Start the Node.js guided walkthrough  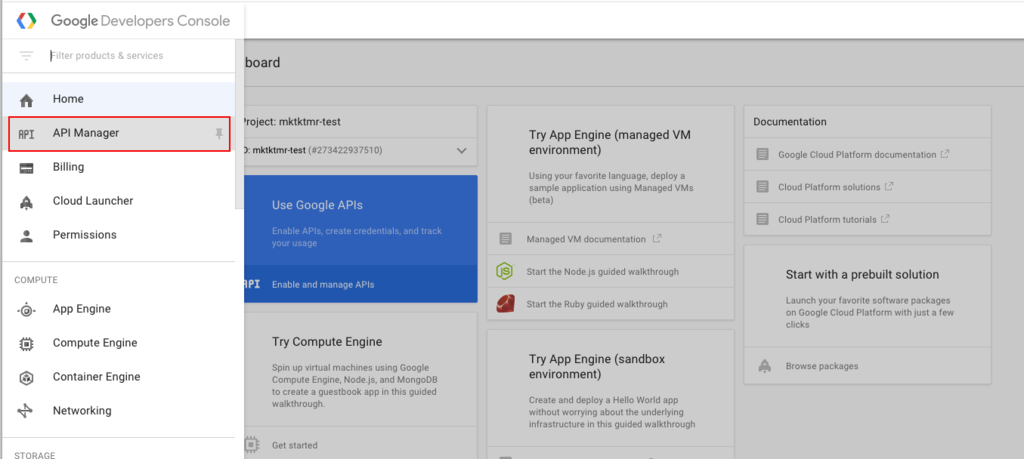pyautogui.click(x=603, y=272)
